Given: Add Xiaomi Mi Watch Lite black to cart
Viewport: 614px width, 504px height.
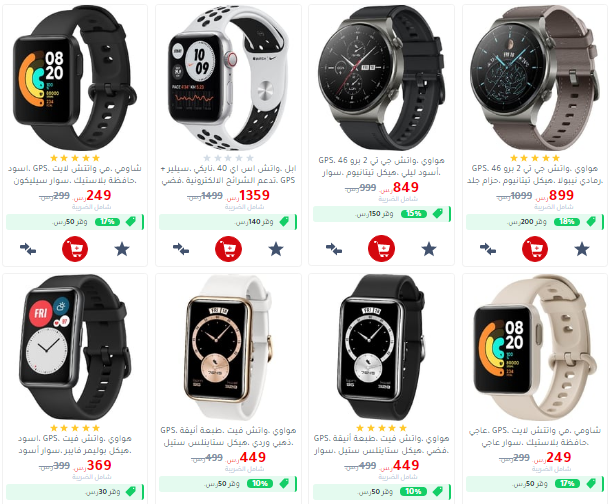Looking at the screenshot, I should [x=75, y=249].
